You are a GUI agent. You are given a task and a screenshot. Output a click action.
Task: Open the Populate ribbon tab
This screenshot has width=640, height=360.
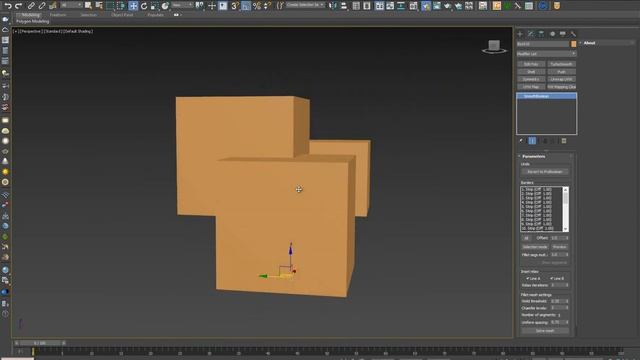point(156,15)
